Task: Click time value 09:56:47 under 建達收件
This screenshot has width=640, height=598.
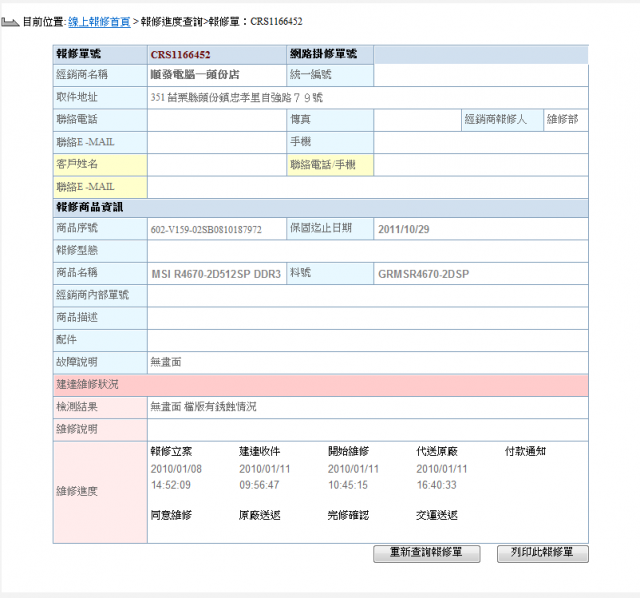Action: (x=259, y=485)
